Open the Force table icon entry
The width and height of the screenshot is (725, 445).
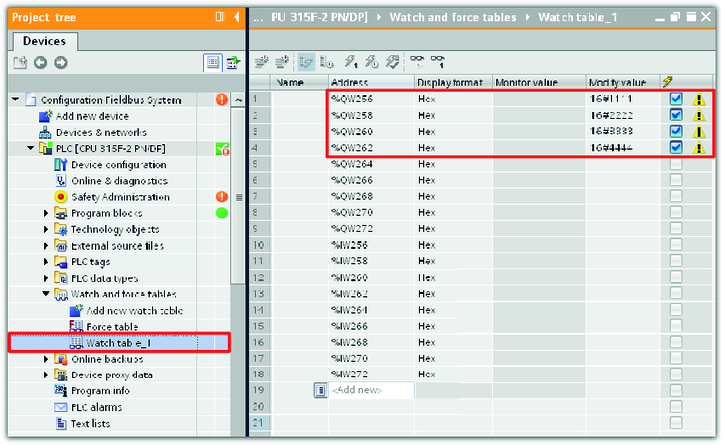tap(76, 327)
